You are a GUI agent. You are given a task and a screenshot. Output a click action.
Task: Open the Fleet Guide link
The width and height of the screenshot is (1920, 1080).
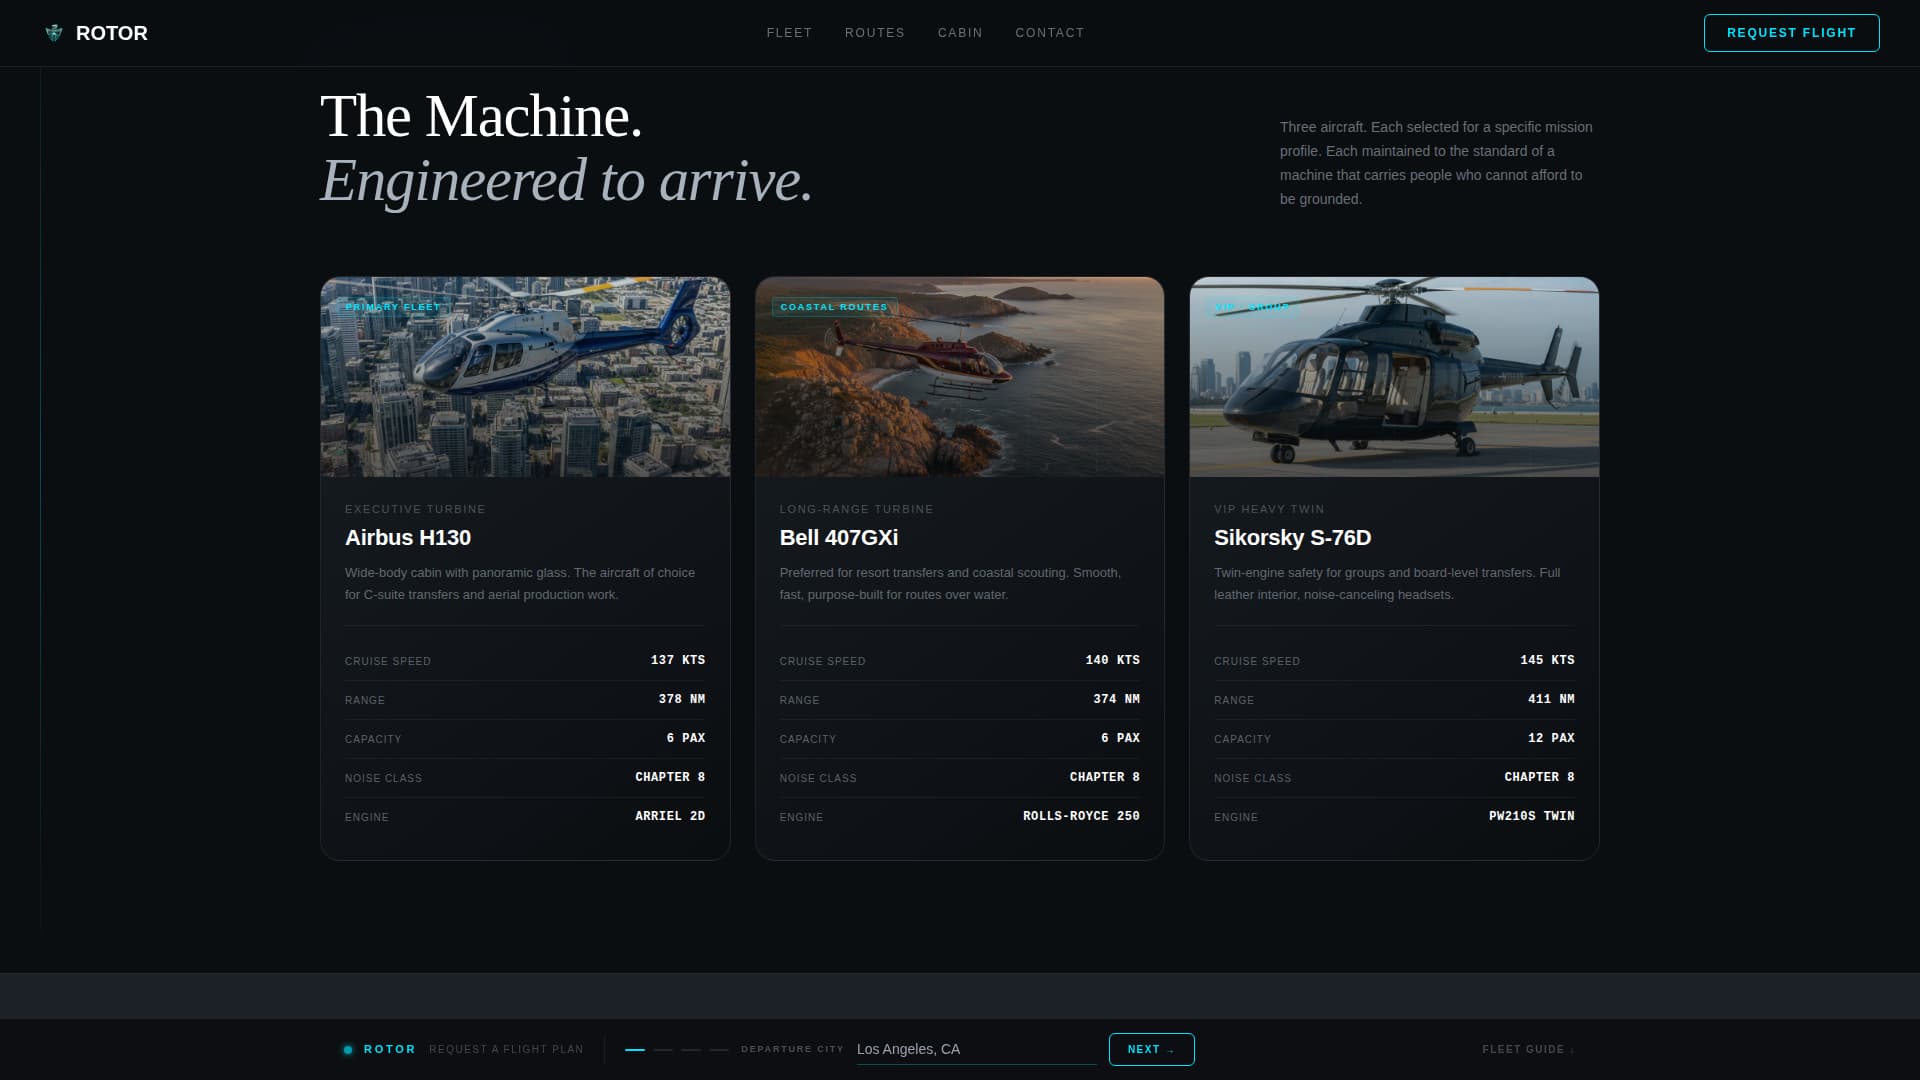coord(1528,1049)
